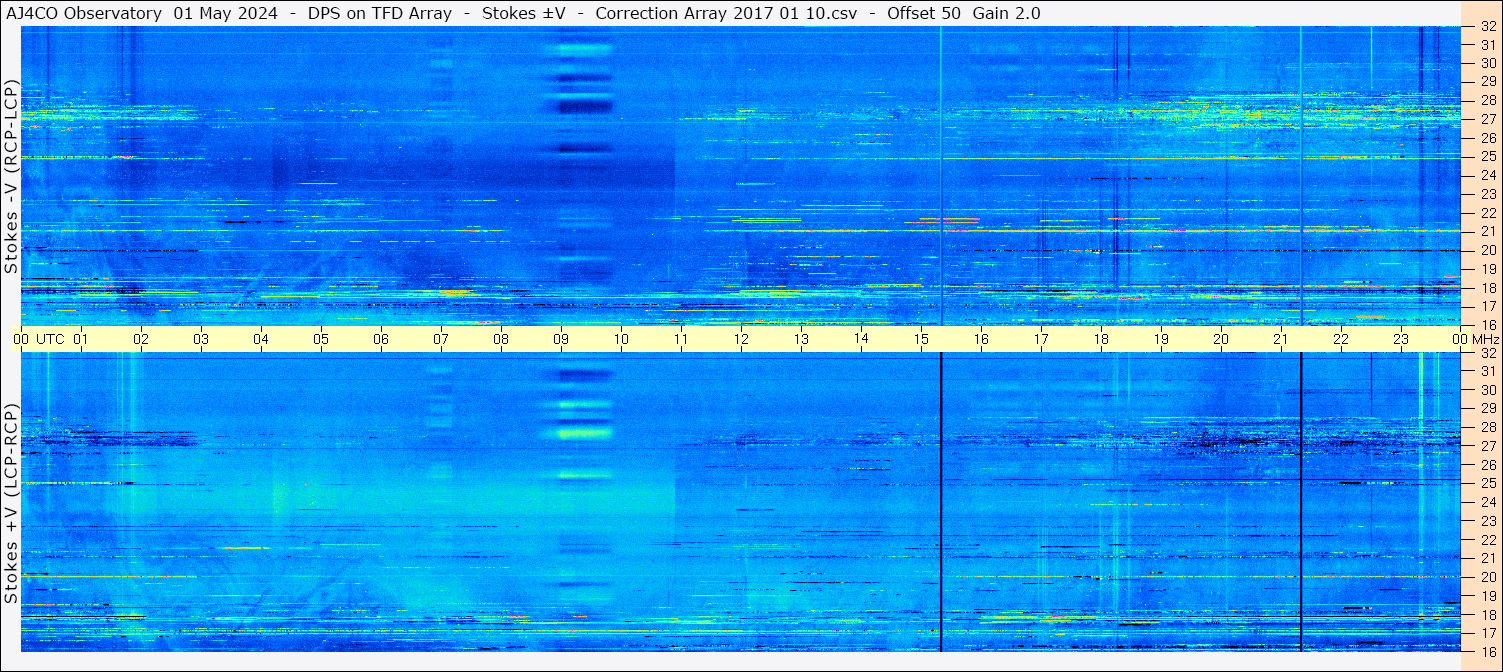Click the 19 MHz tick of Stokes +V panel
The width and height of the screenshot is (1503, 672).
(1487, 596)
